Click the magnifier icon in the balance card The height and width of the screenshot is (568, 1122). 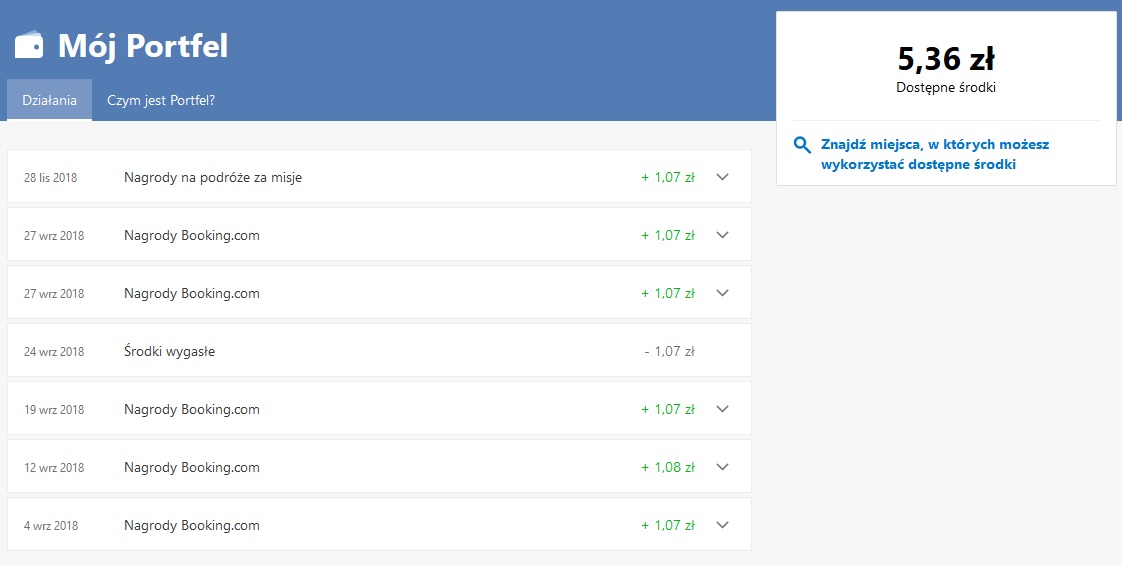coord(802,145)
